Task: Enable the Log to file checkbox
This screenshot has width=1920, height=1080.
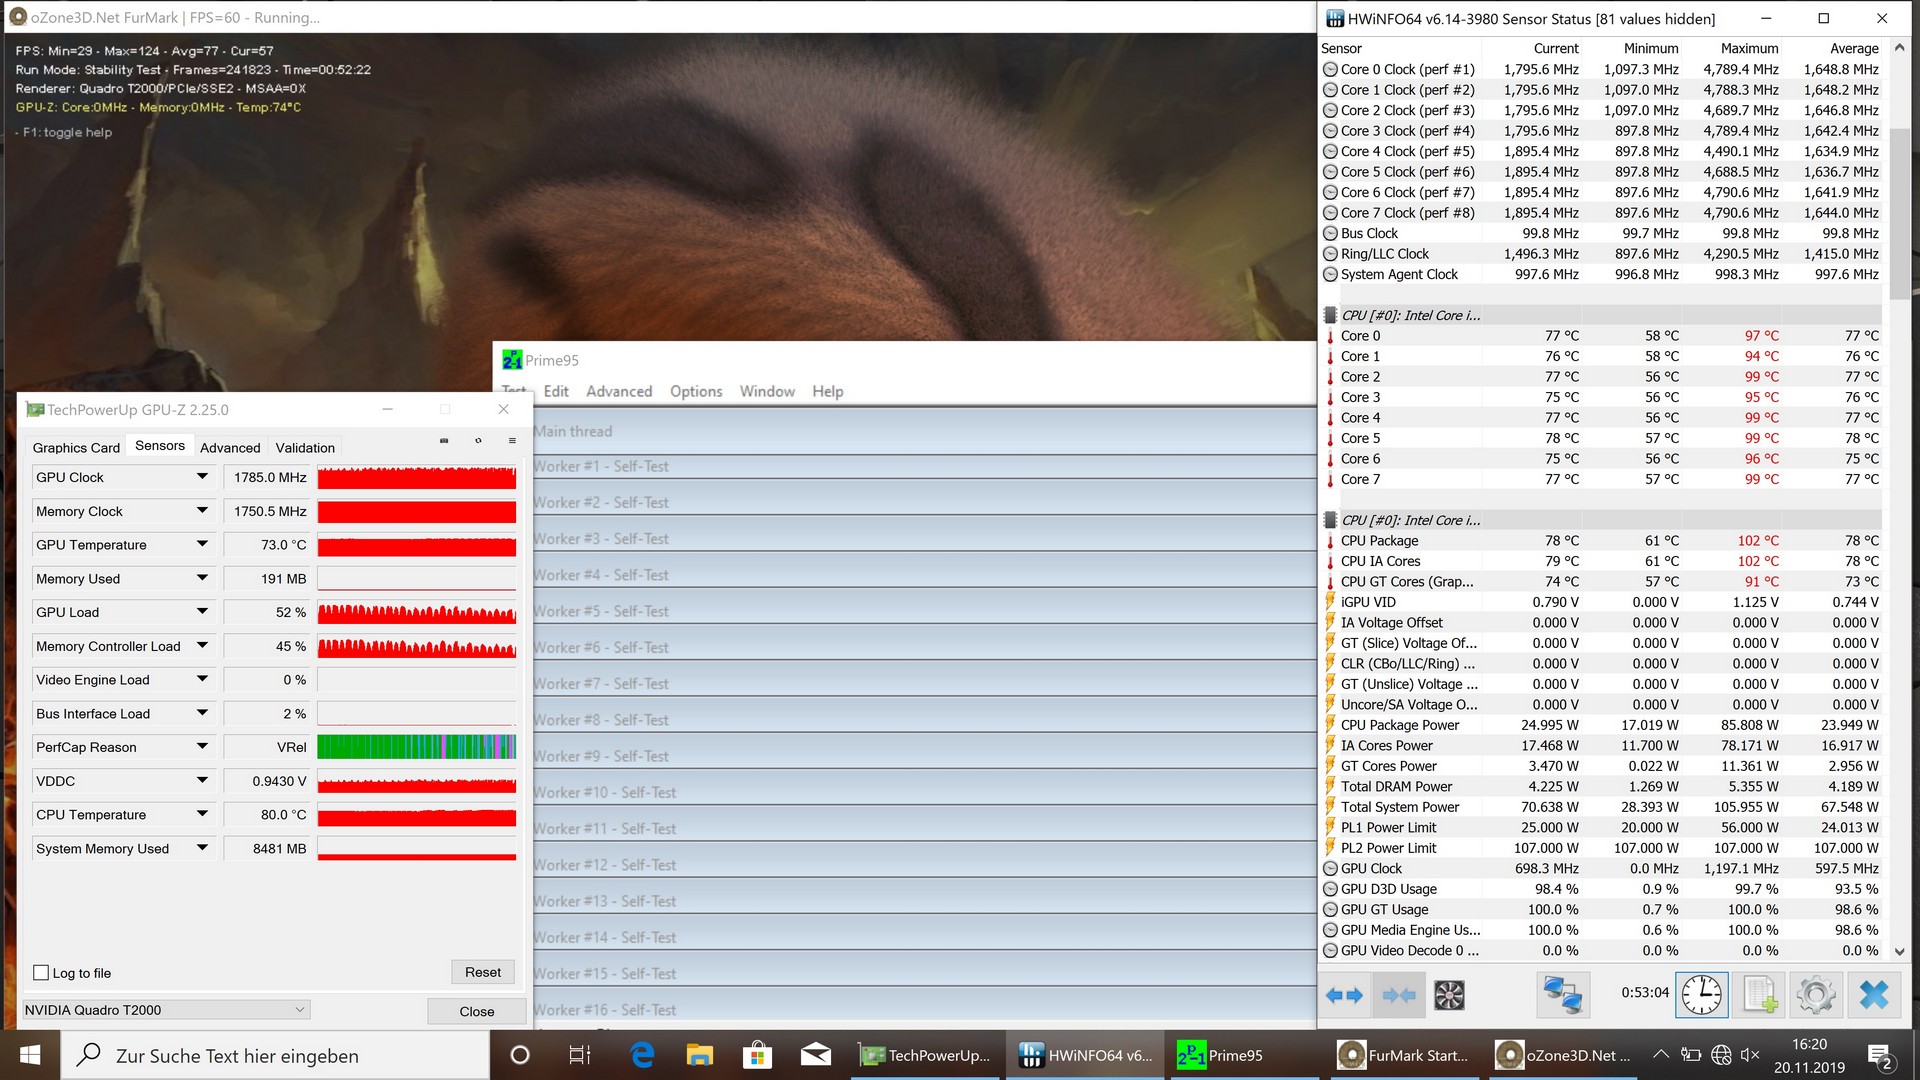Action: 41,973
